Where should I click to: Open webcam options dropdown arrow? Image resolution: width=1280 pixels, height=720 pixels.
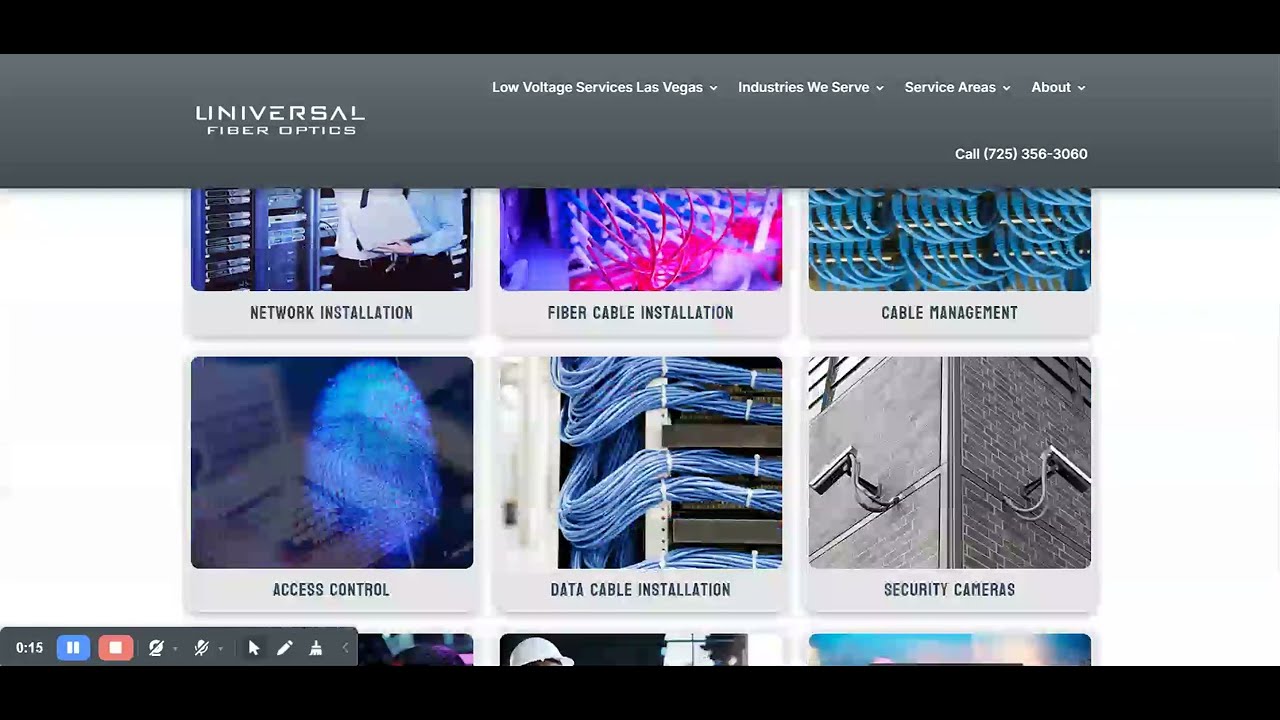click(175, 648)
